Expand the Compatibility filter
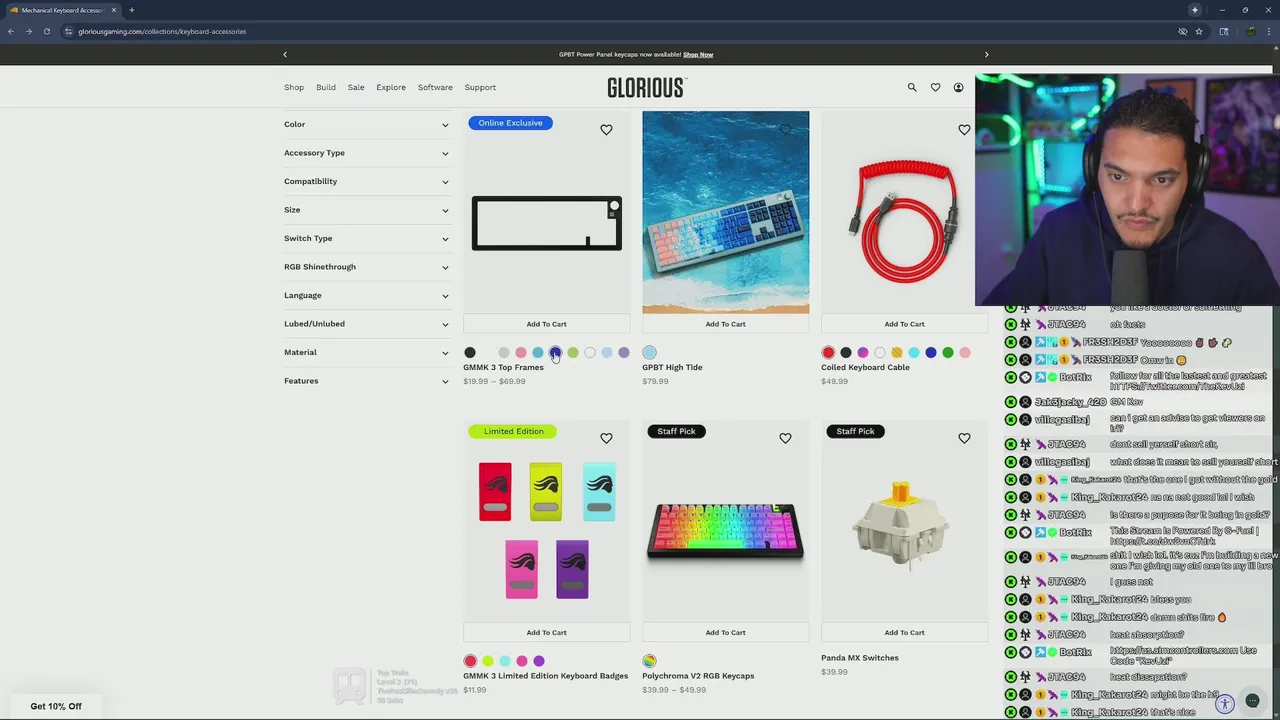 coord(366,181)
